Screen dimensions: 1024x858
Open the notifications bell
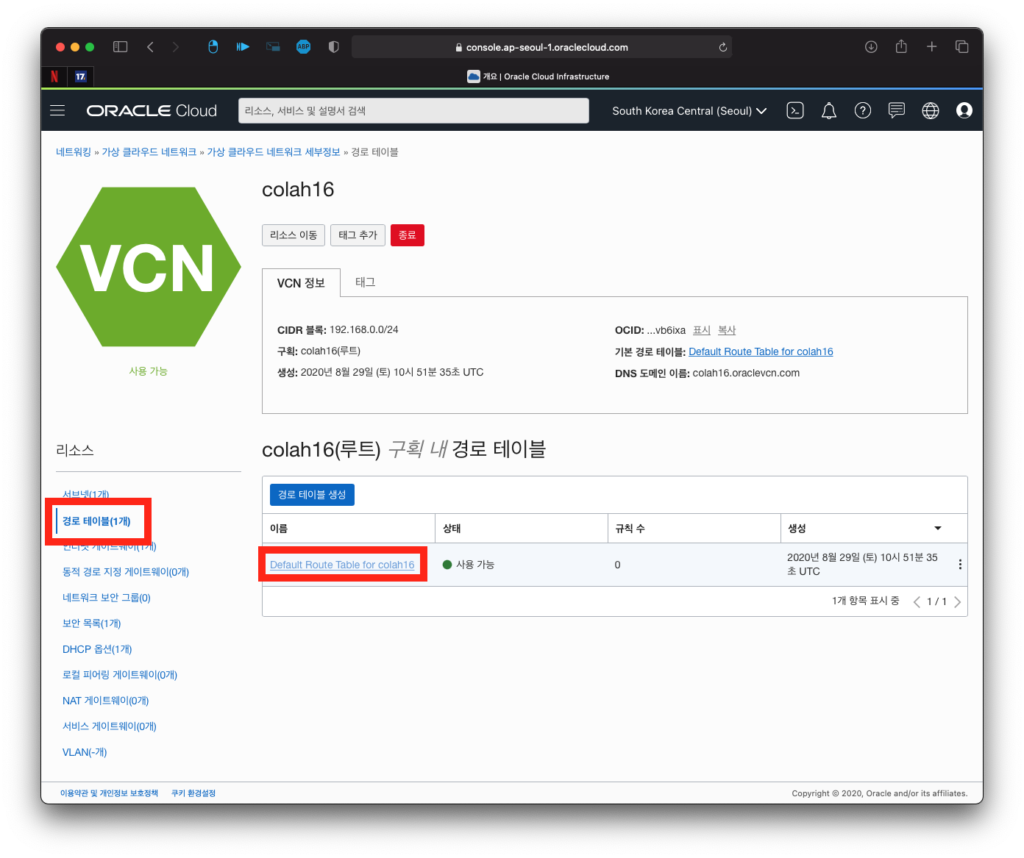click(829, 111)
